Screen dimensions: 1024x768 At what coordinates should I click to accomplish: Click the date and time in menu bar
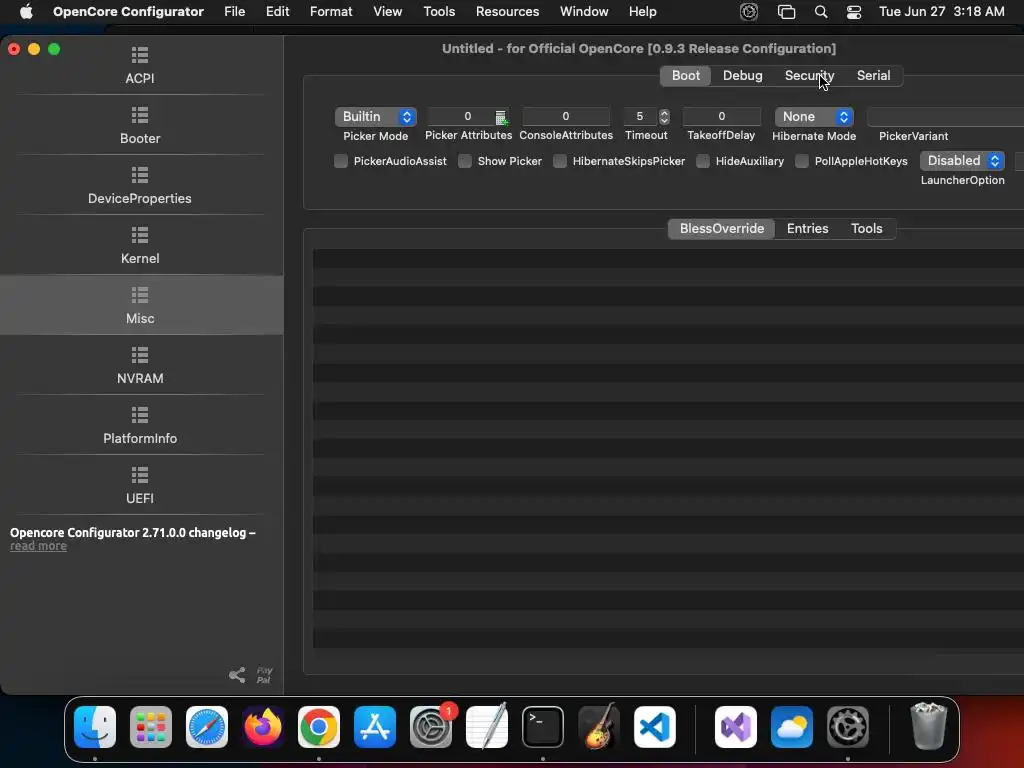[x=941, y=12]
